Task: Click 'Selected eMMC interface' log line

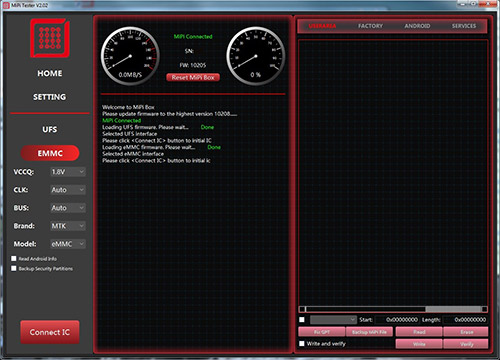Action: (133, 154)
